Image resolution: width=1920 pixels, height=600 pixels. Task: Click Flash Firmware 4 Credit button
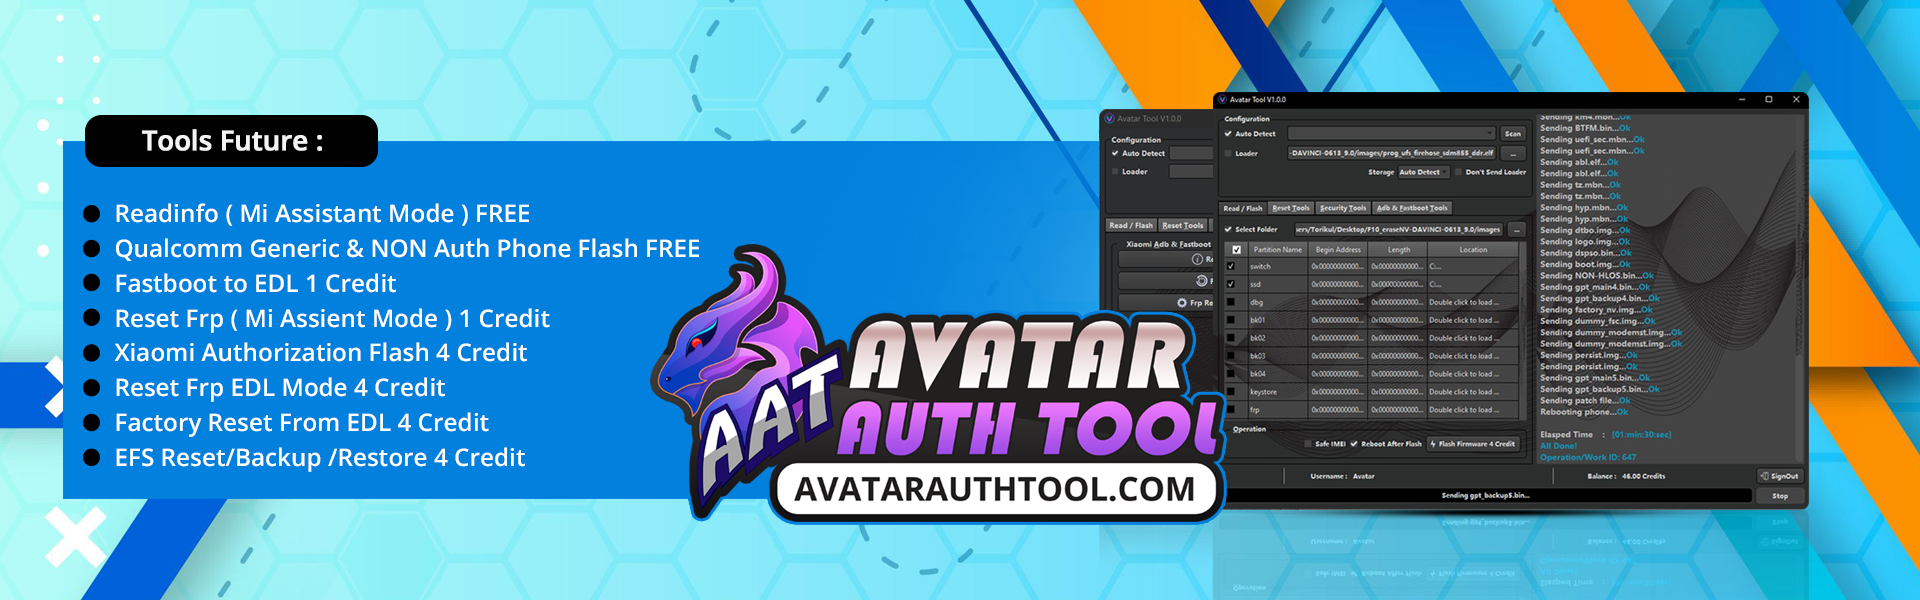1473,444
